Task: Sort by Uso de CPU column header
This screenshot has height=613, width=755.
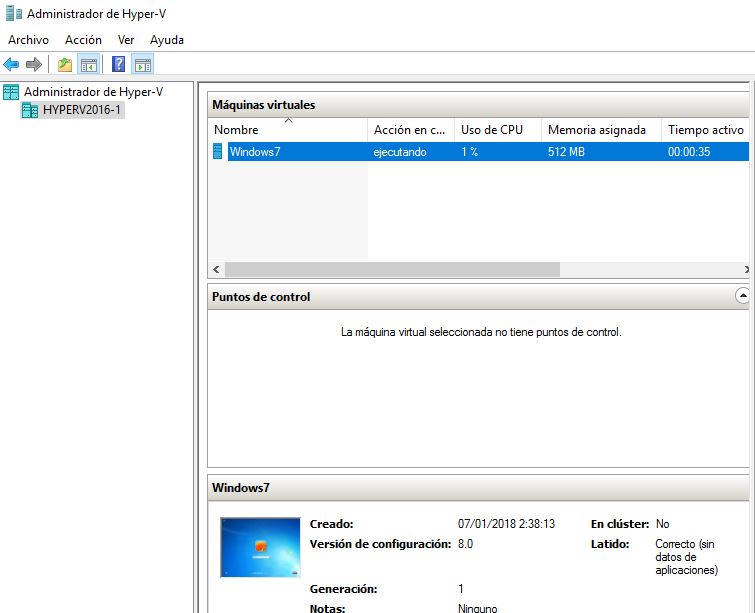Action: tap(498, 130)
